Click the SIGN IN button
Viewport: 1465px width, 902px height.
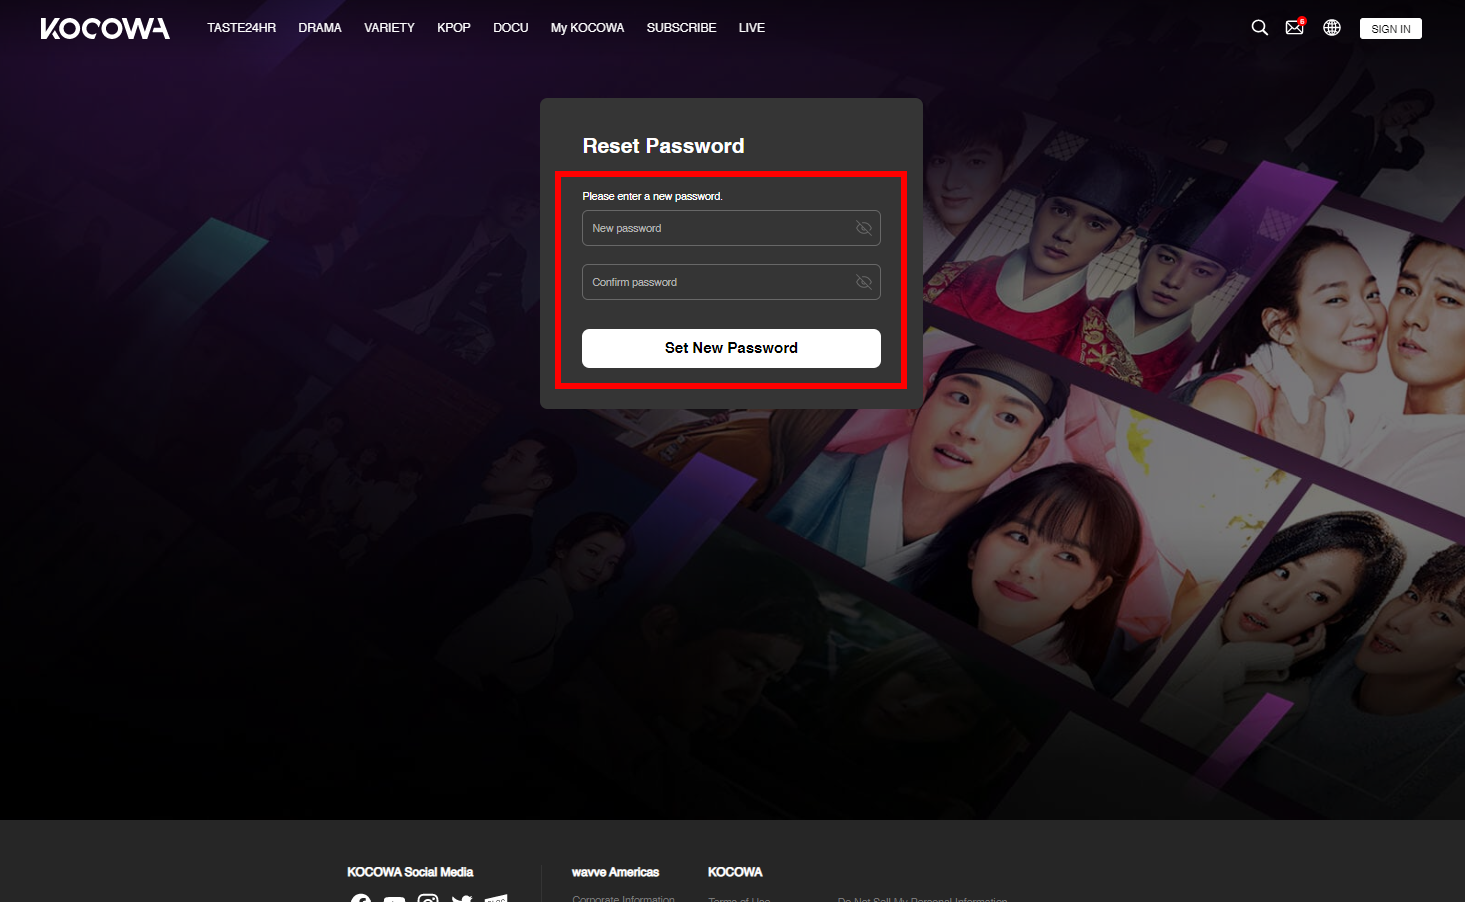(1391, 29)
